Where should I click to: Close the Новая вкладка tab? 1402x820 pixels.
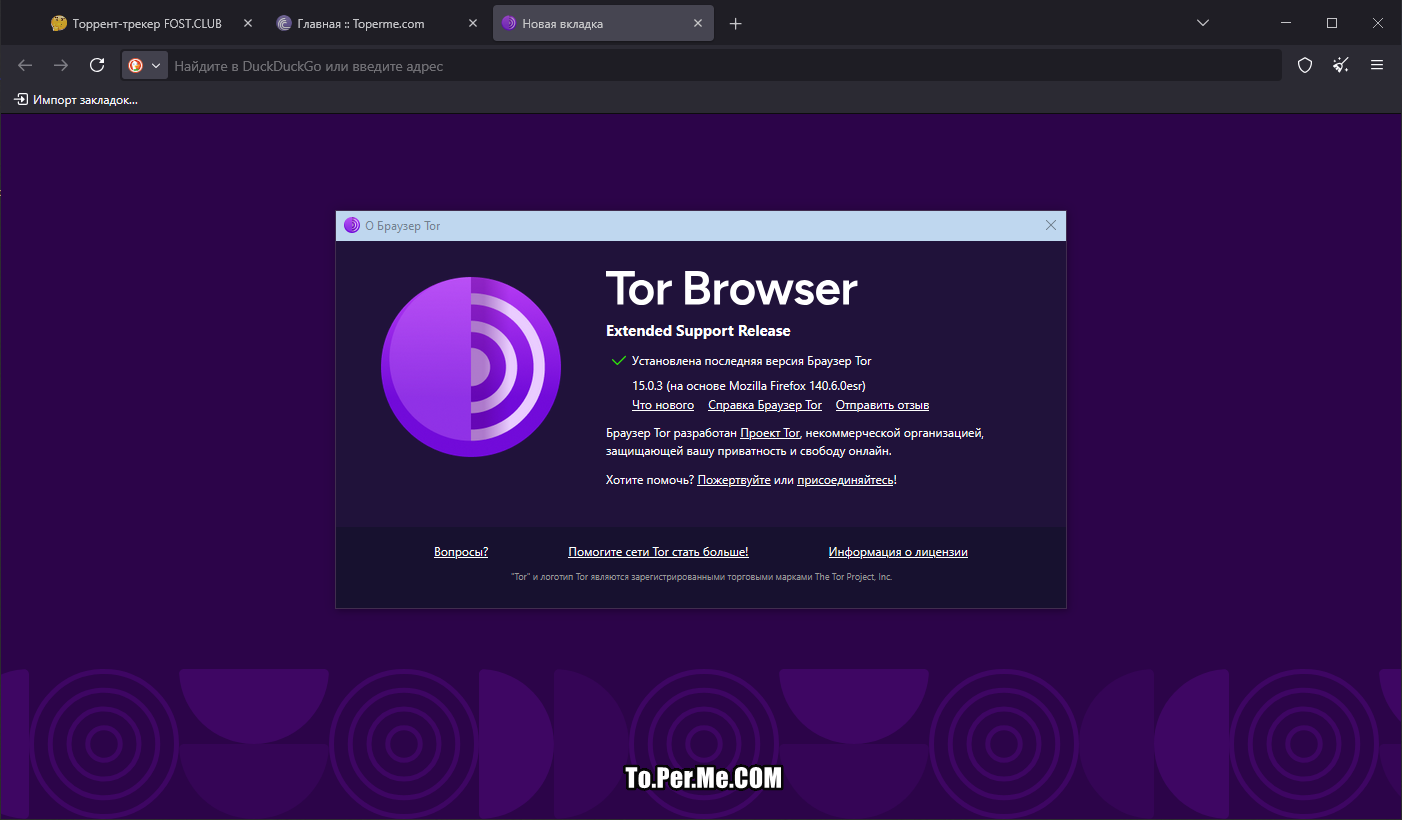(x=698, y=23)
